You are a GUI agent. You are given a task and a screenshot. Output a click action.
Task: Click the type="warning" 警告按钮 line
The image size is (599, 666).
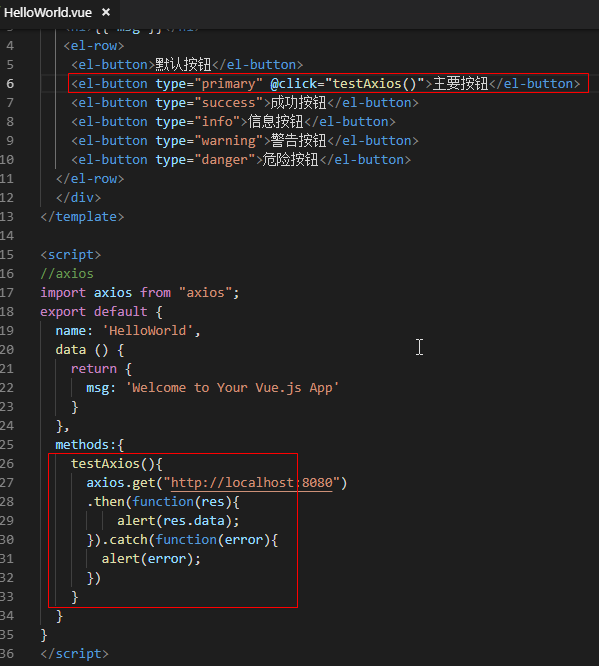coord(245,141)
